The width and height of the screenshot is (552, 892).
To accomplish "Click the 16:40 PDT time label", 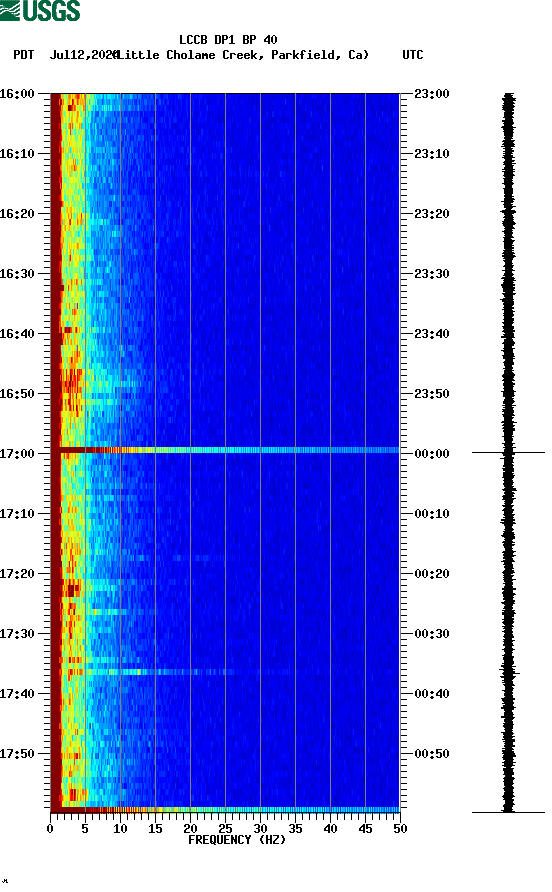I will 17,333.
